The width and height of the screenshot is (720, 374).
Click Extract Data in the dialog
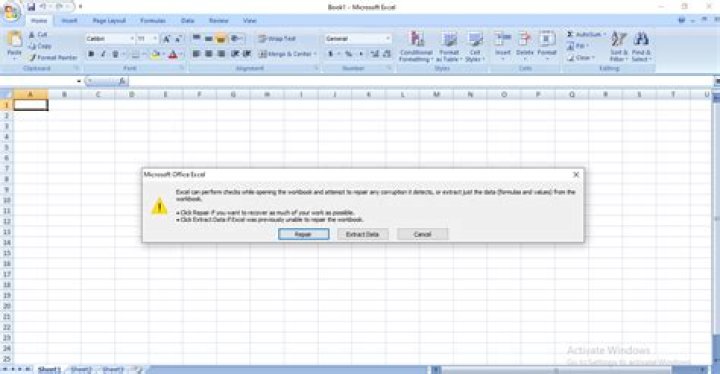363,234
